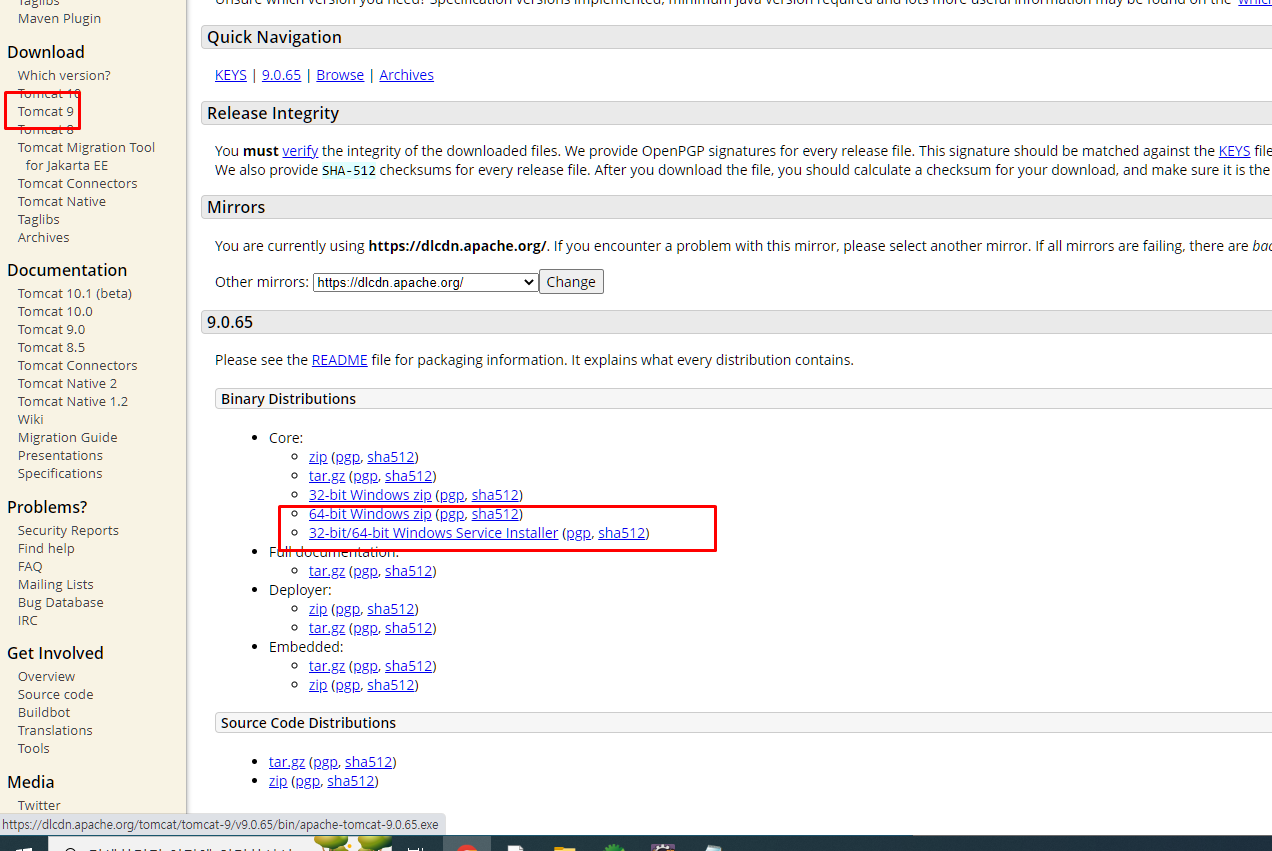
Task: Open the Translations link
Action: [x=55, y=730]
